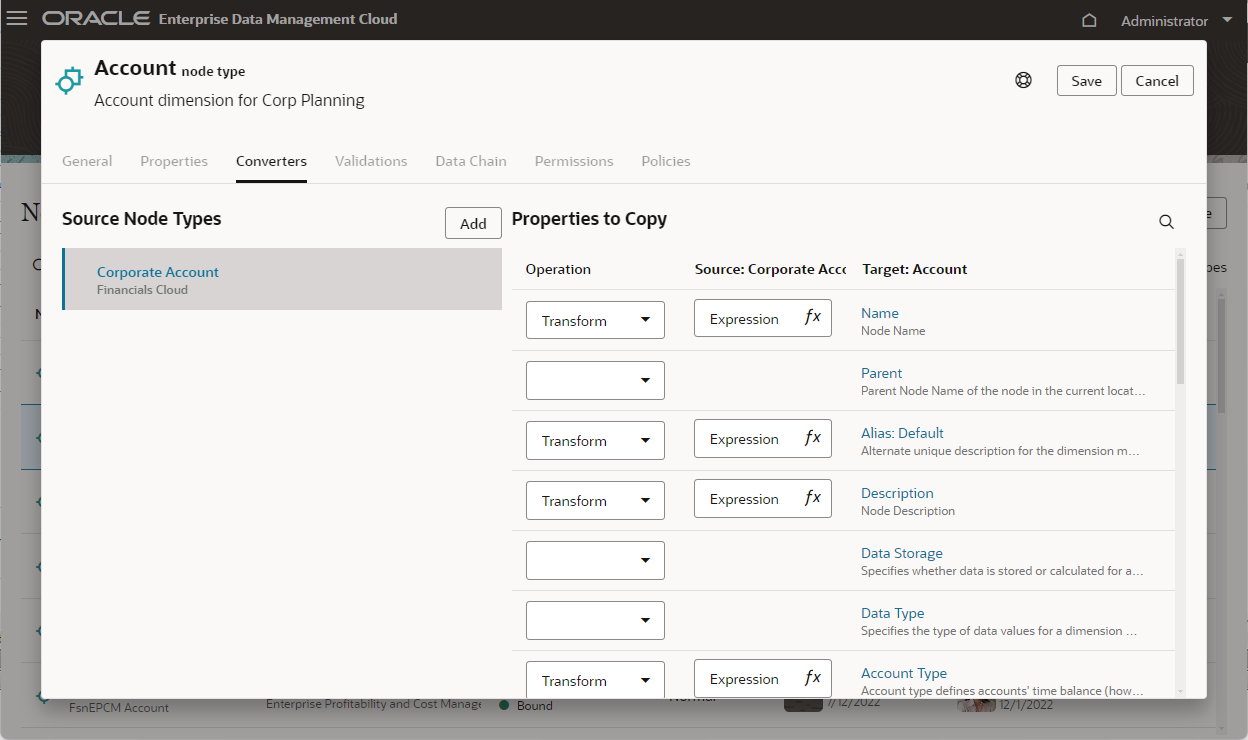Open the Data Chain tab
1248x740 pixels.
coord(471,161)
